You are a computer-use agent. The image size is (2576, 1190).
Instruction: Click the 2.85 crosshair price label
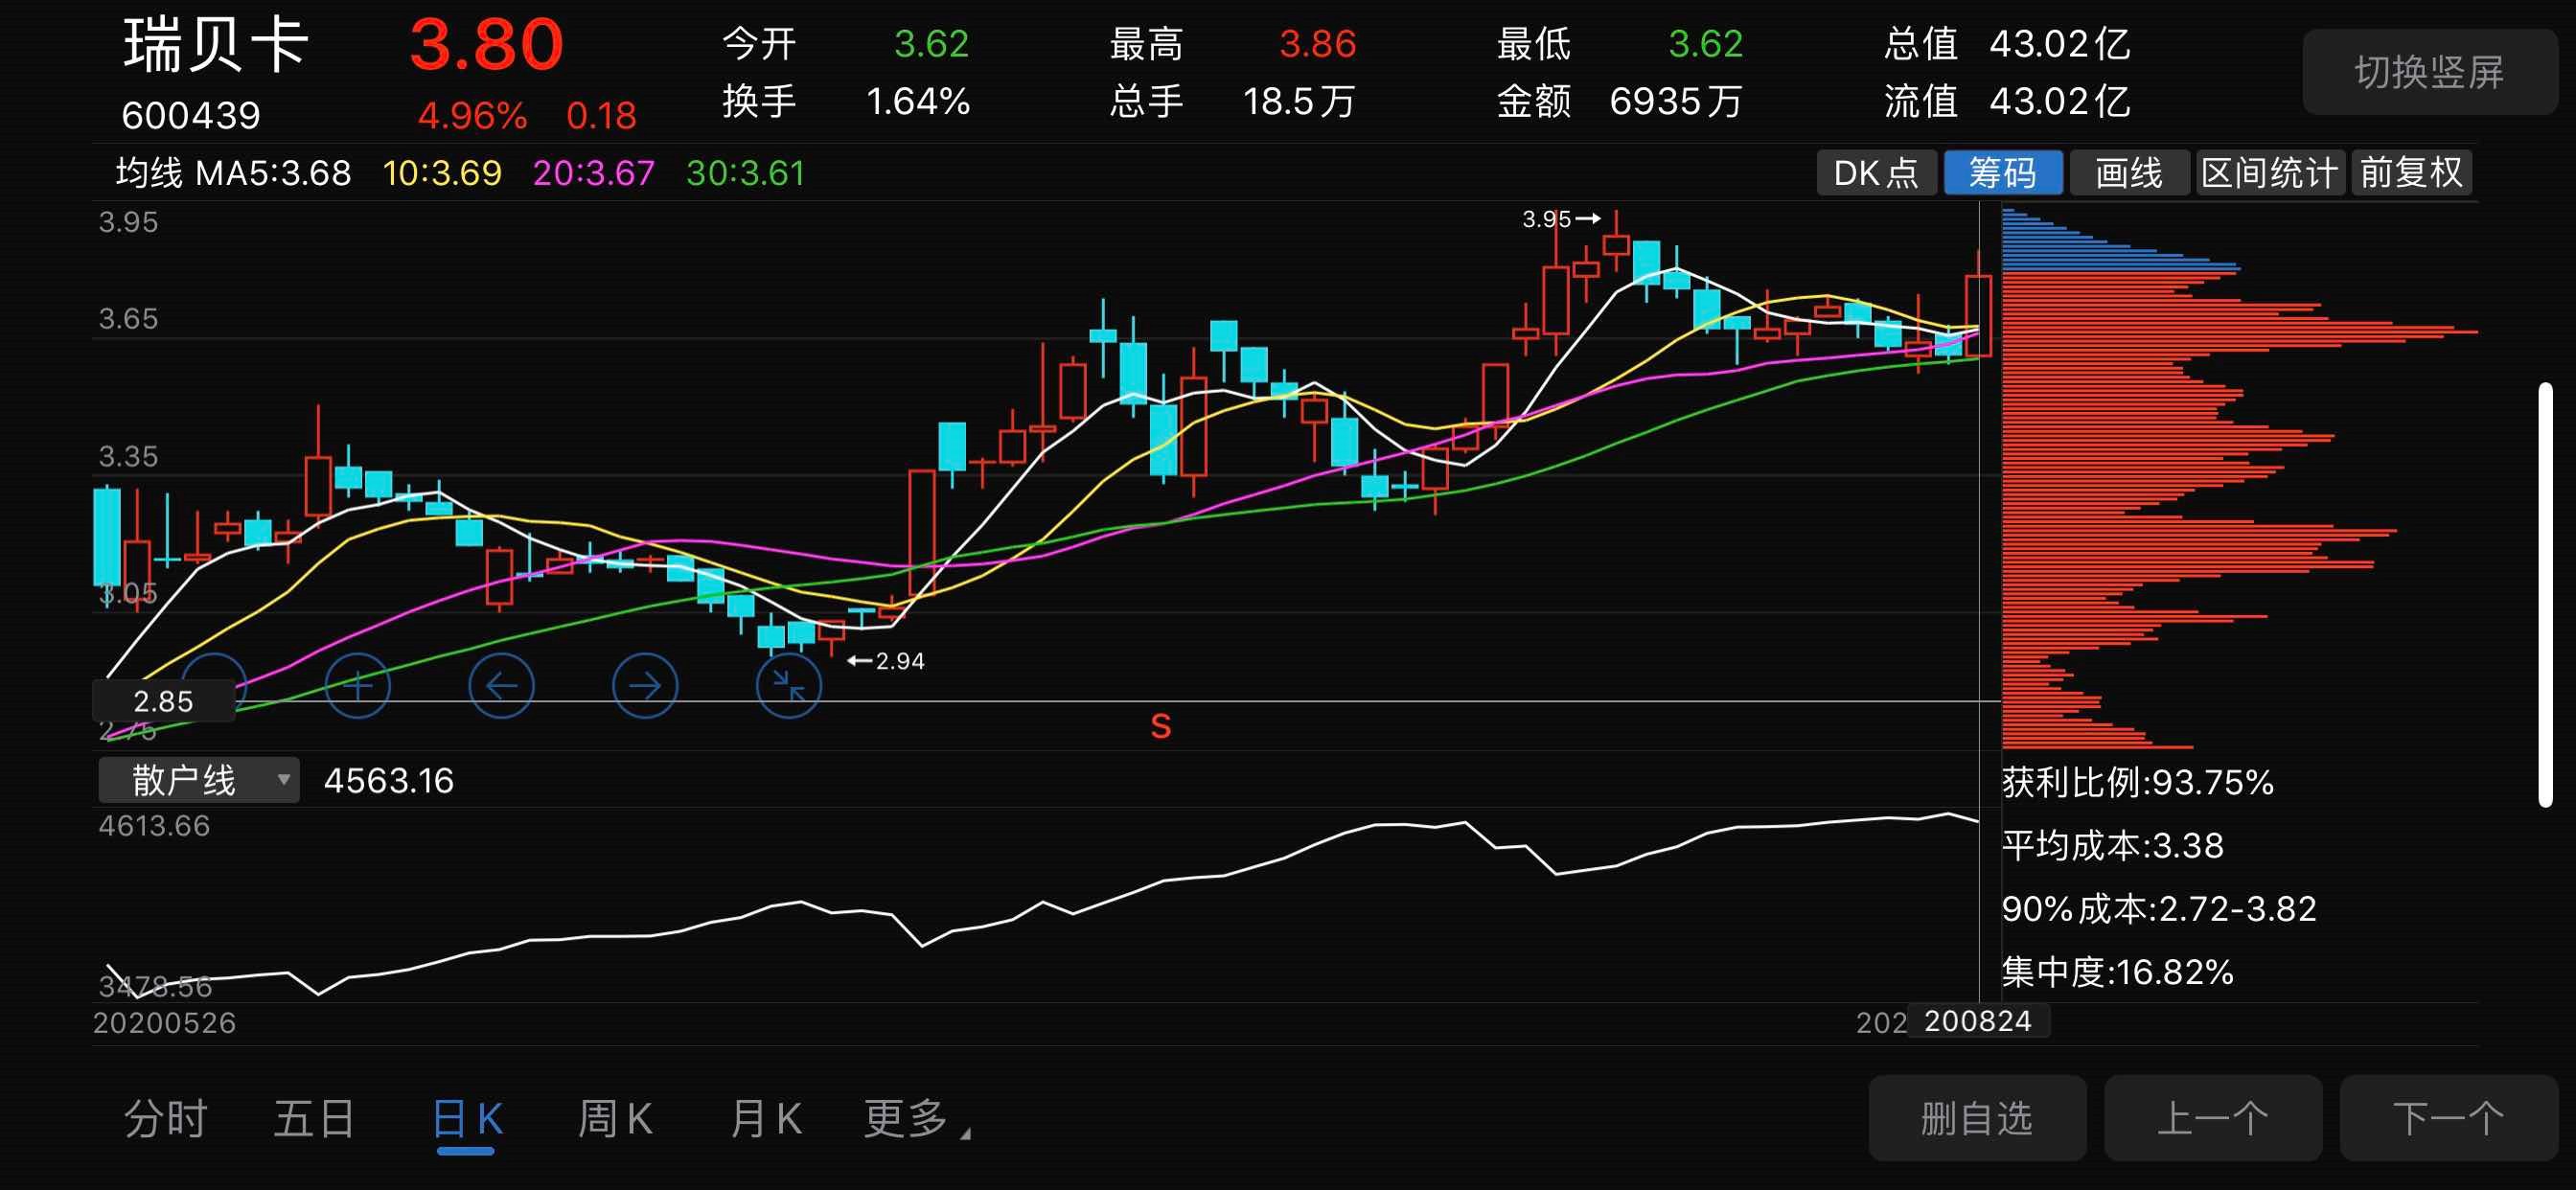[x=164, y=701]
